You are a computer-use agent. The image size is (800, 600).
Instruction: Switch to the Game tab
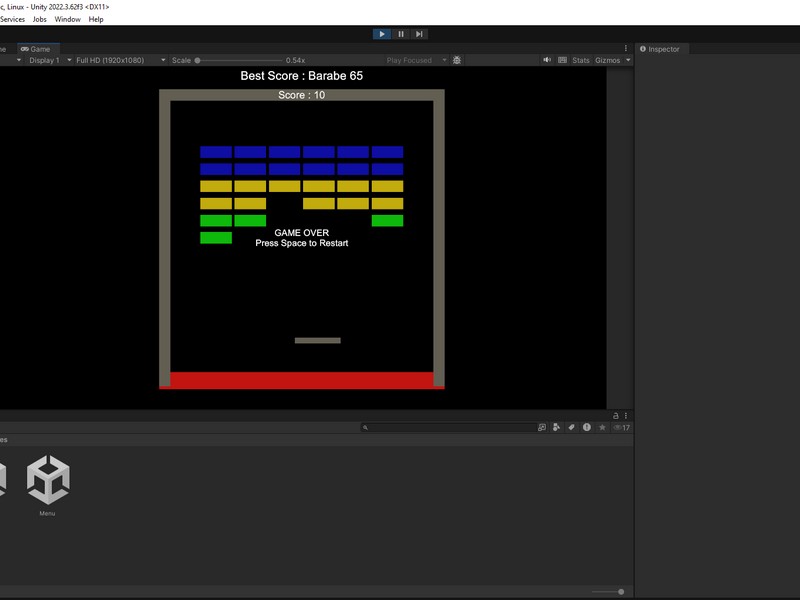(x=40, y=49)
